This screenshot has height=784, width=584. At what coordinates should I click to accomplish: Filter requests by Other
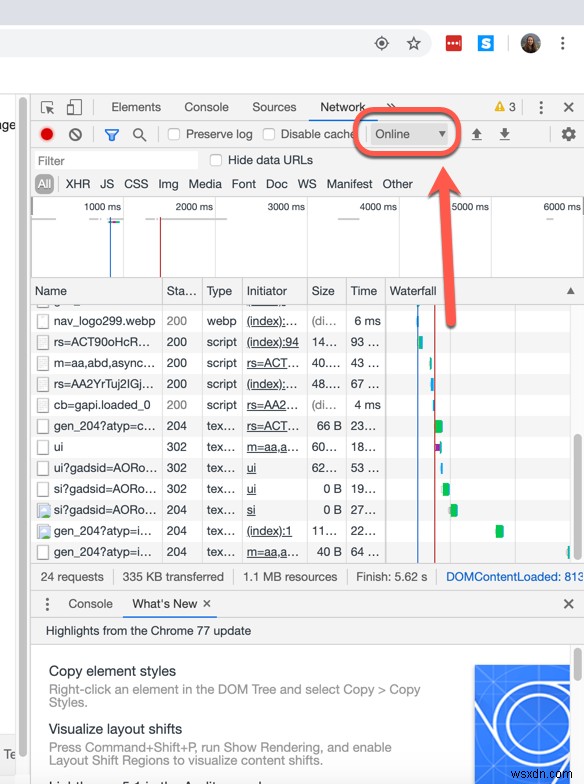point(398,184)
